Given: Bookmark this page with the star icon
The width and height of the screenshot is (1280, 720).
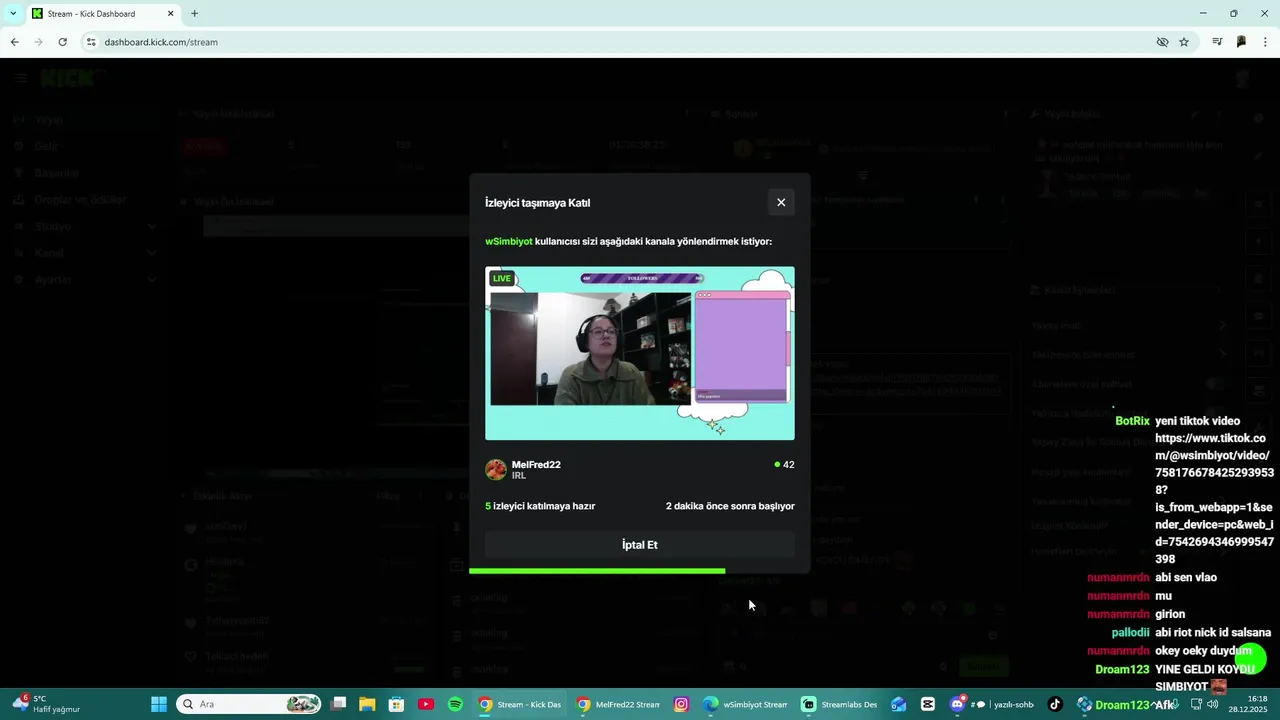Looking at the screenshot, I should coord(1184,42).
